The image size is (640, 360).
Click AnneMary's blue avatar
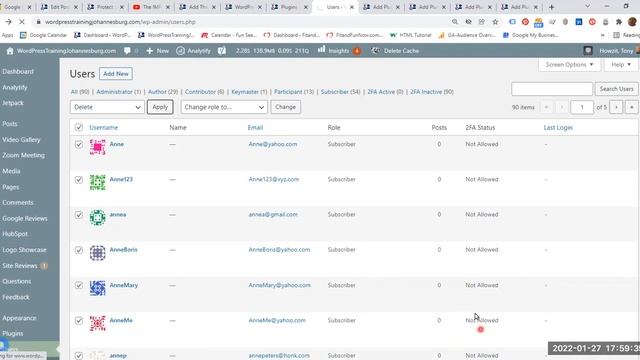(98, 288)
